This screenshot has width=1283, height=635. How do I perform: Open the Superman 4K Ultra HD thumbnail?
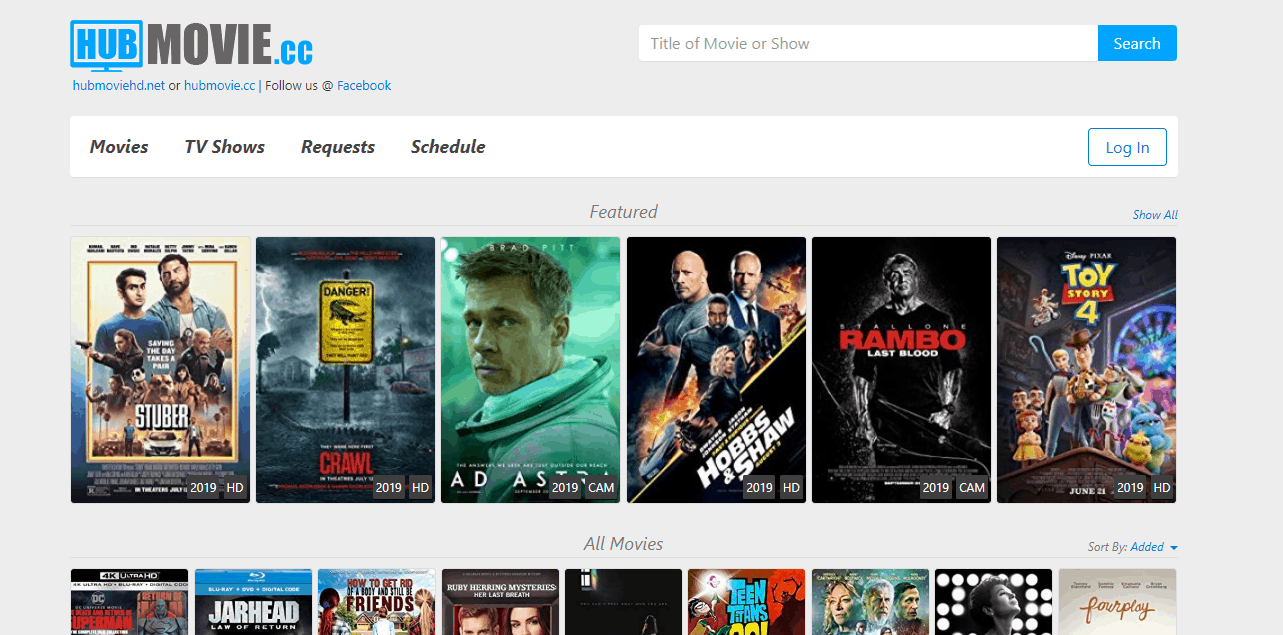129,602
